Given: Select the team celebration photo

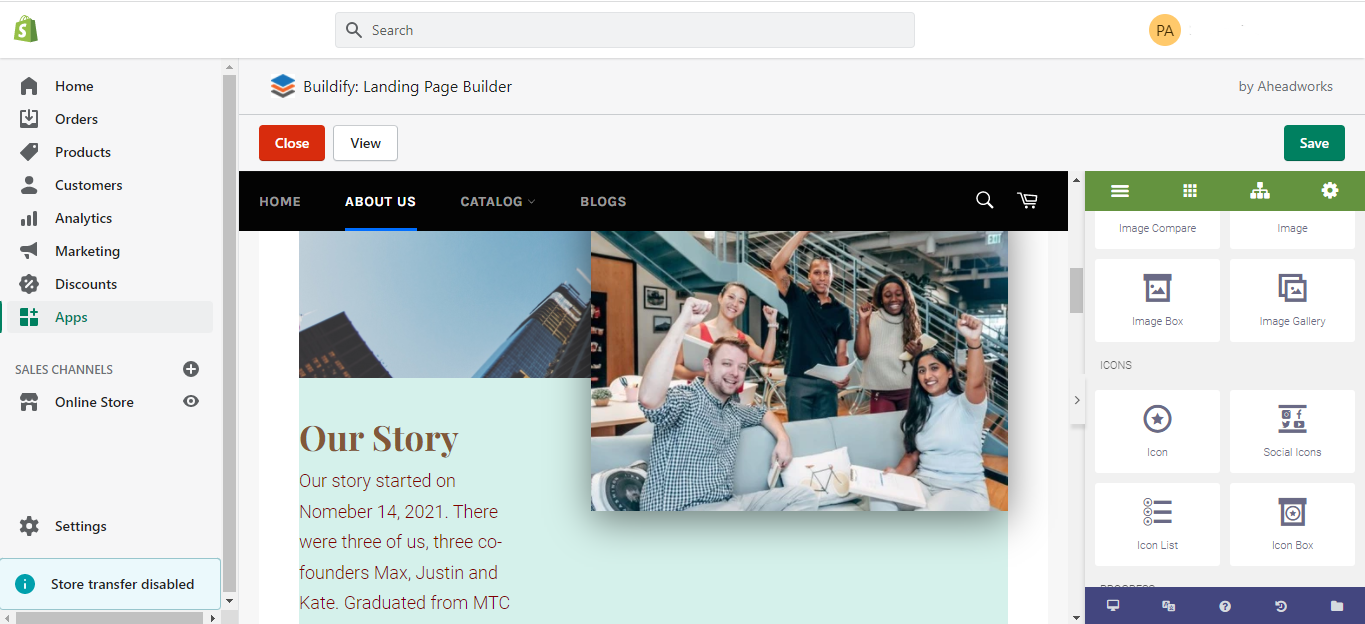Looking at the screenshot, I should click(799, 371).
